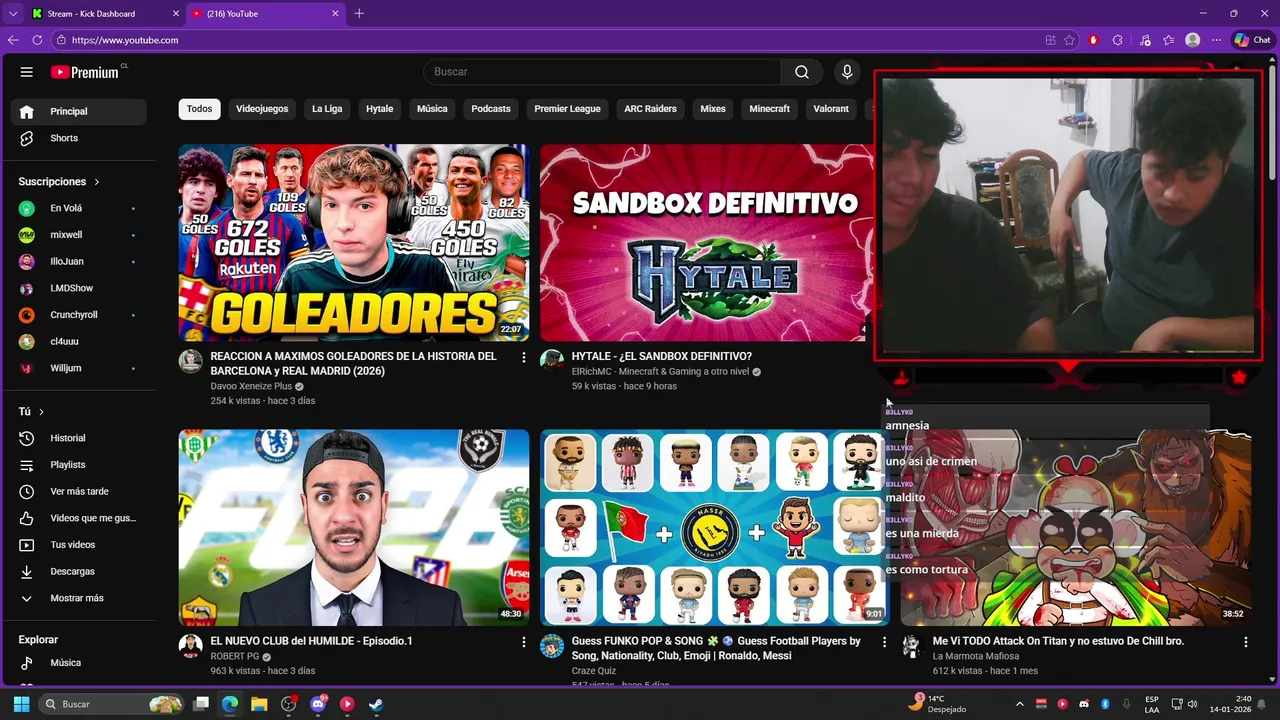
Task: Select the Todos filter chip
Action: 199,109
